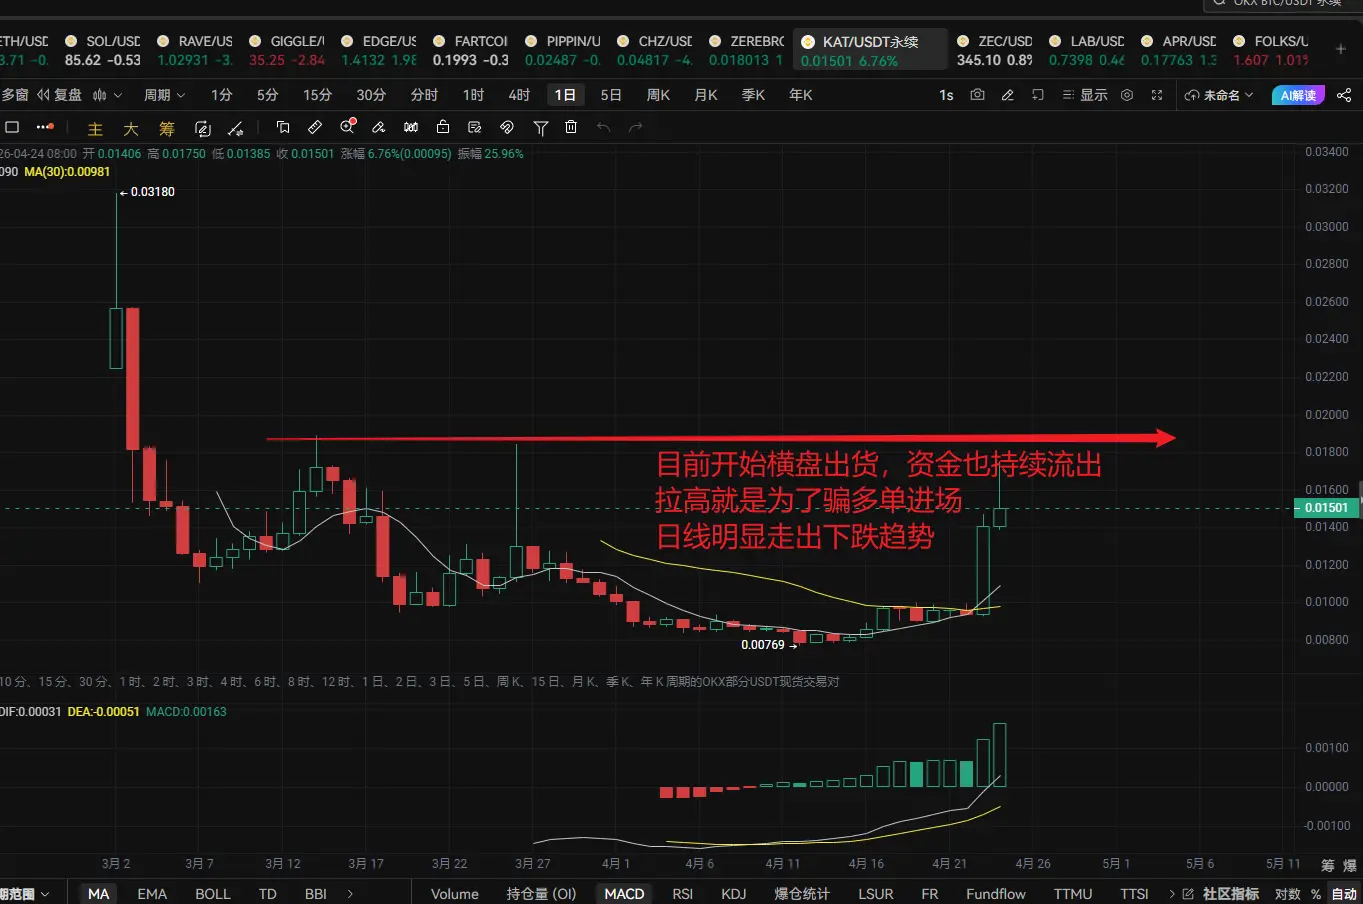Select the RSI sub-indicator

point(683,894)
